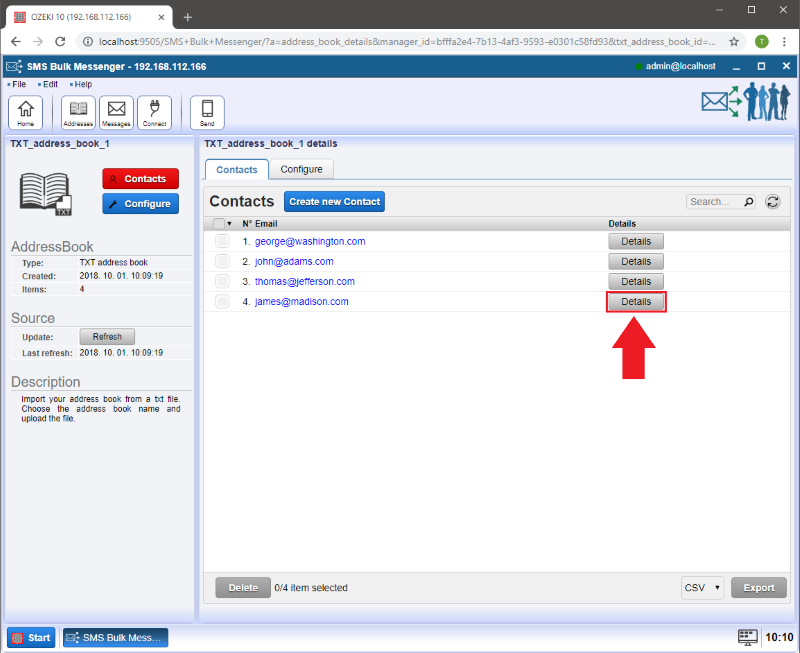Open the CSV export format dropdown

[702, 588]
